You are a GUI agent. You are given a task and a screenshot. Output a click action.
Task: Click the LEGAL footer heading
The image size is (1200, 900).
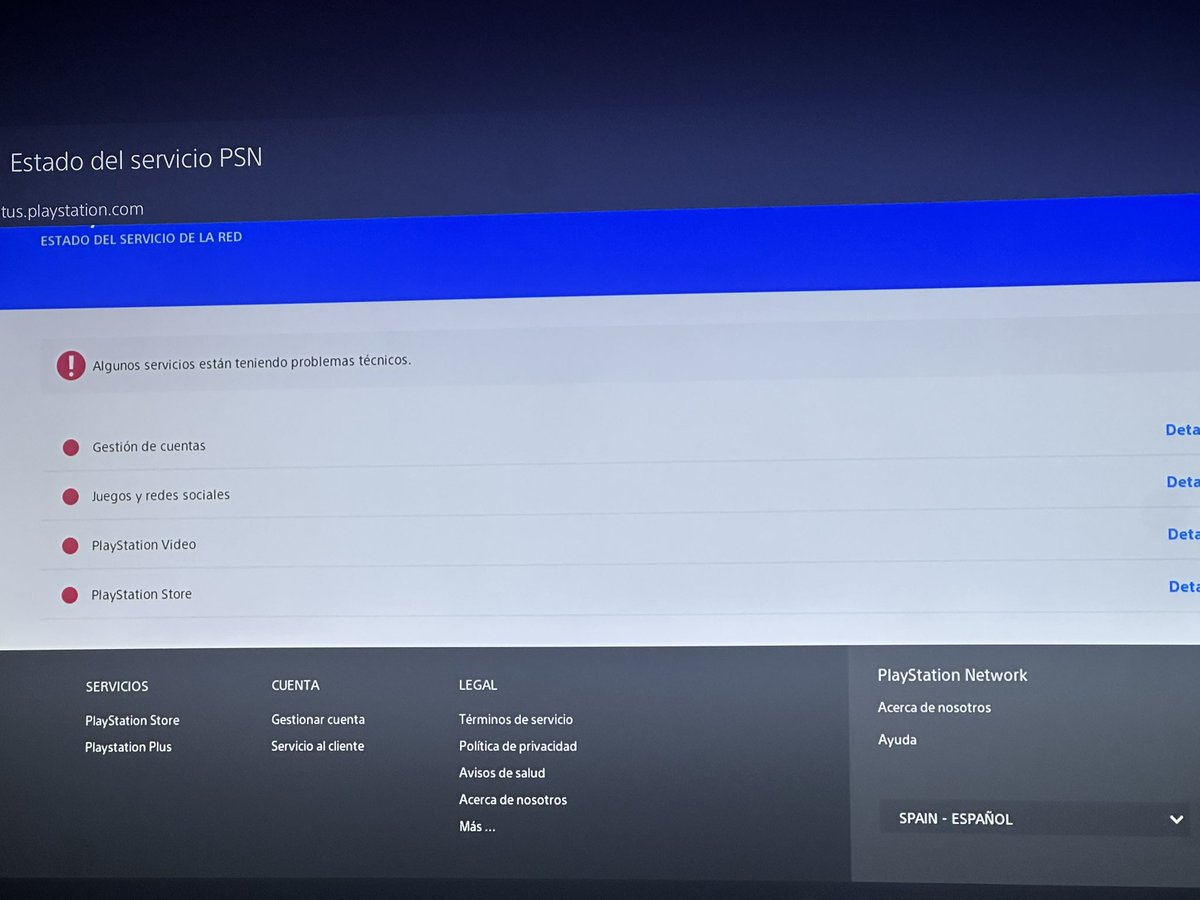coord(478,685)
